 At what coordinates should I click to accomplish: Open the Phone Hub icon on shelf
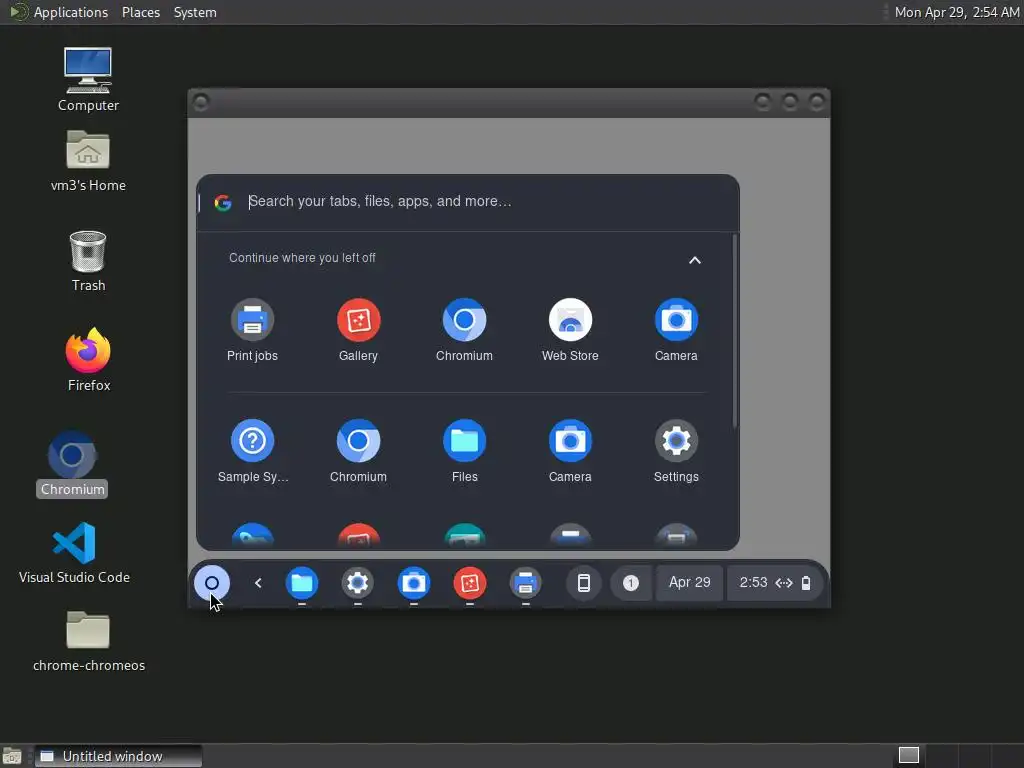584,583
